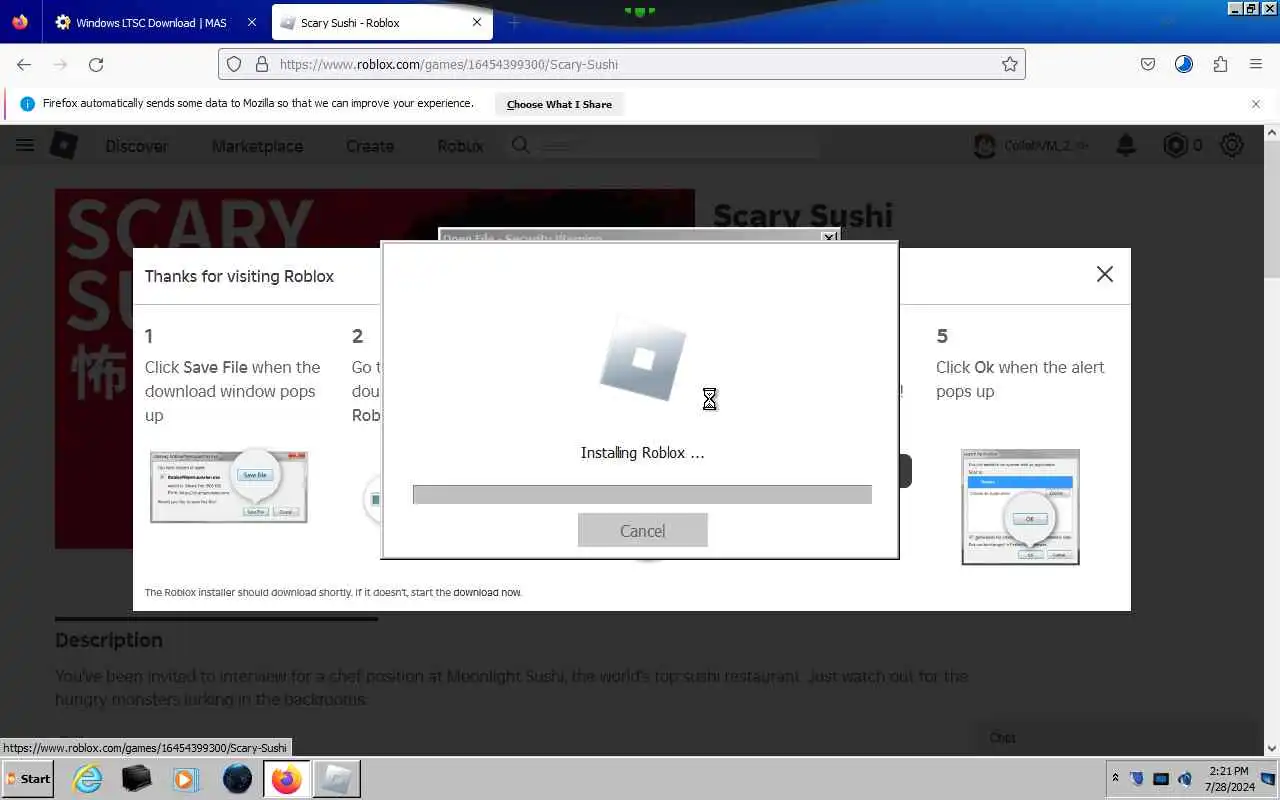The width and height of the screenshot is (1280, 800).
Task: Click the Description heading
Action: pos(108,640)
